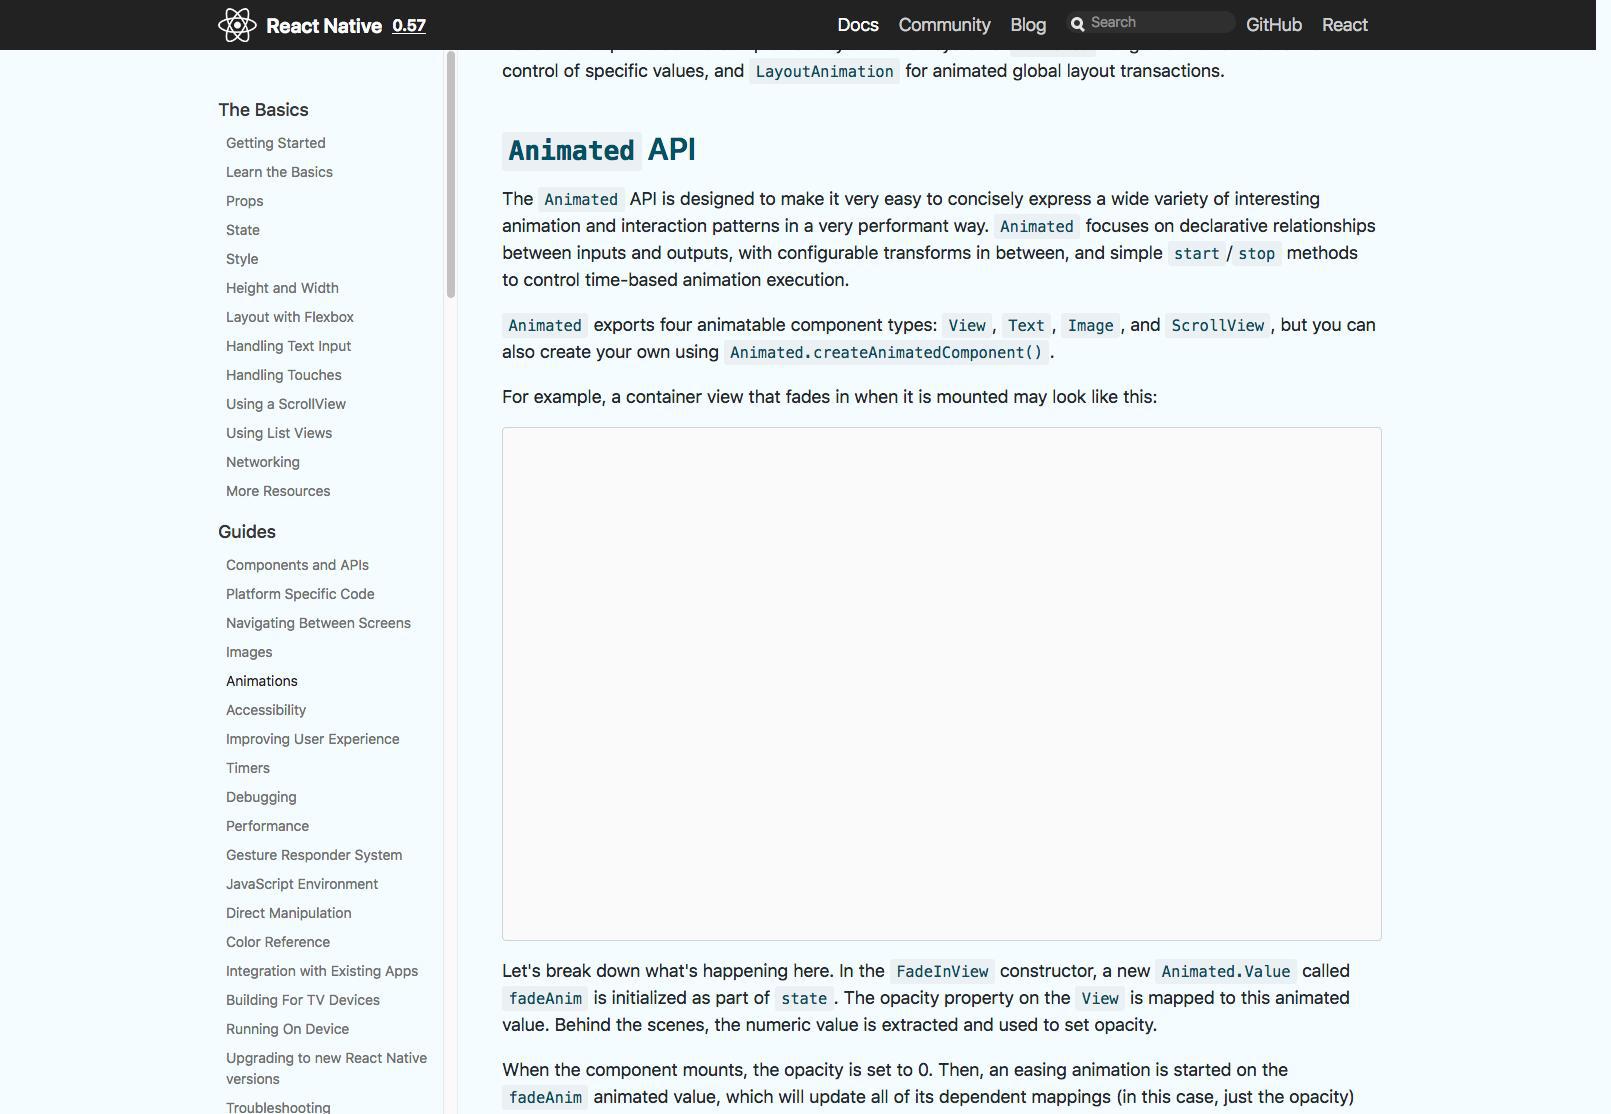Image resolution: width=1611 pixels, height=1114 pixels.
Task: Open Getting Started in sidebar
Action: (x=275, y=143)
